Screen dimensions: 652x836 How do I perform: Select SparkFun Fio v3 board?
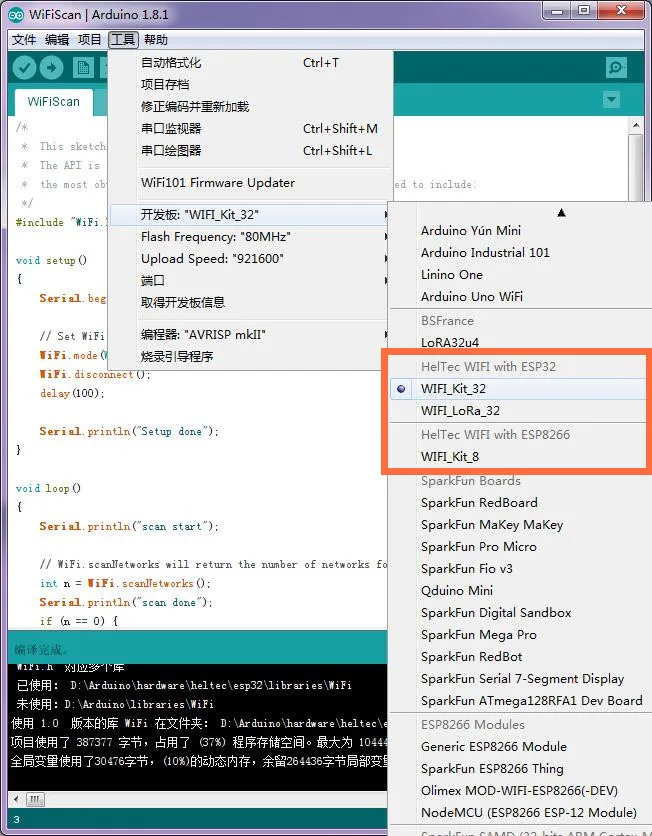[520, 569]
